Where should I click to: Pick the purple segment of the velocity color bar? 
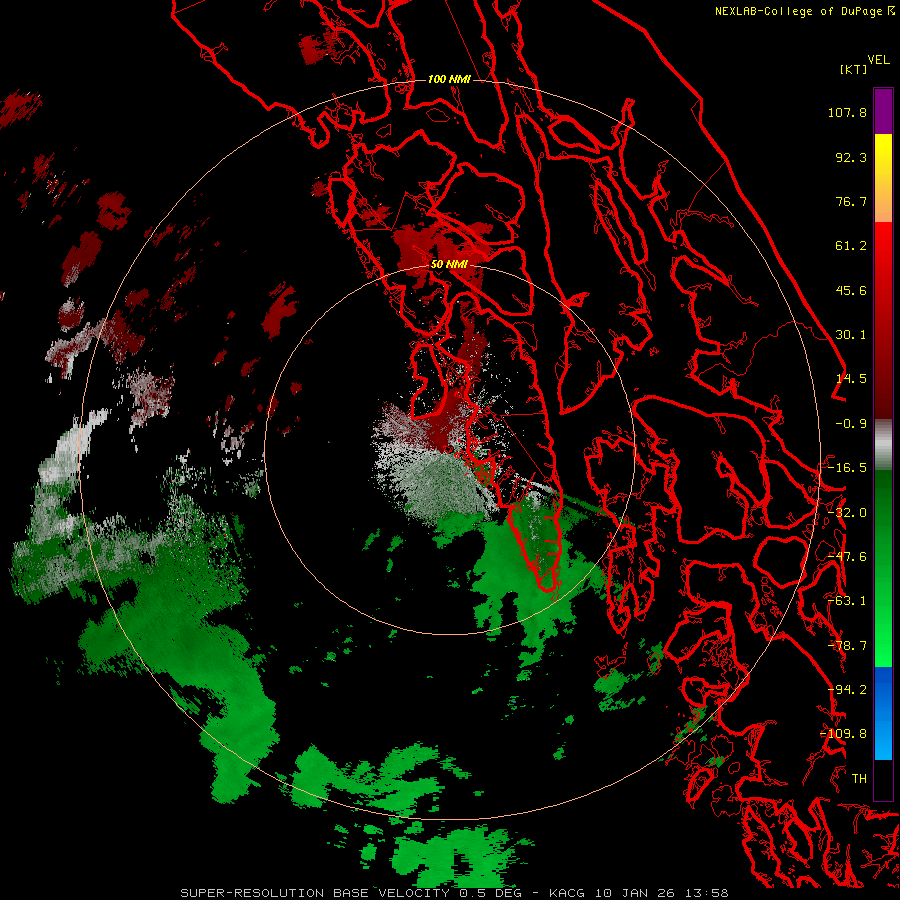point(883,111)
